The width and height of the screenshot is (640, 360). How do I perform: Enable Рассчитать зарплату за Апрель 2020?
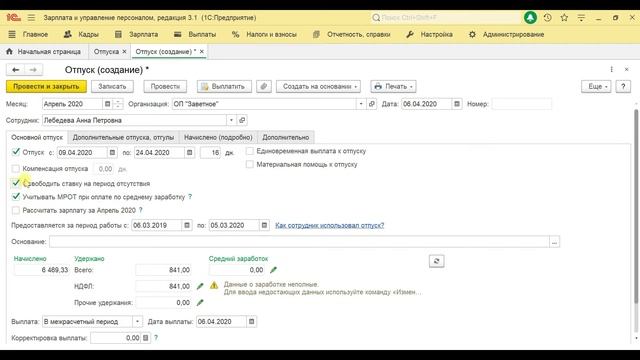point(16,210)
